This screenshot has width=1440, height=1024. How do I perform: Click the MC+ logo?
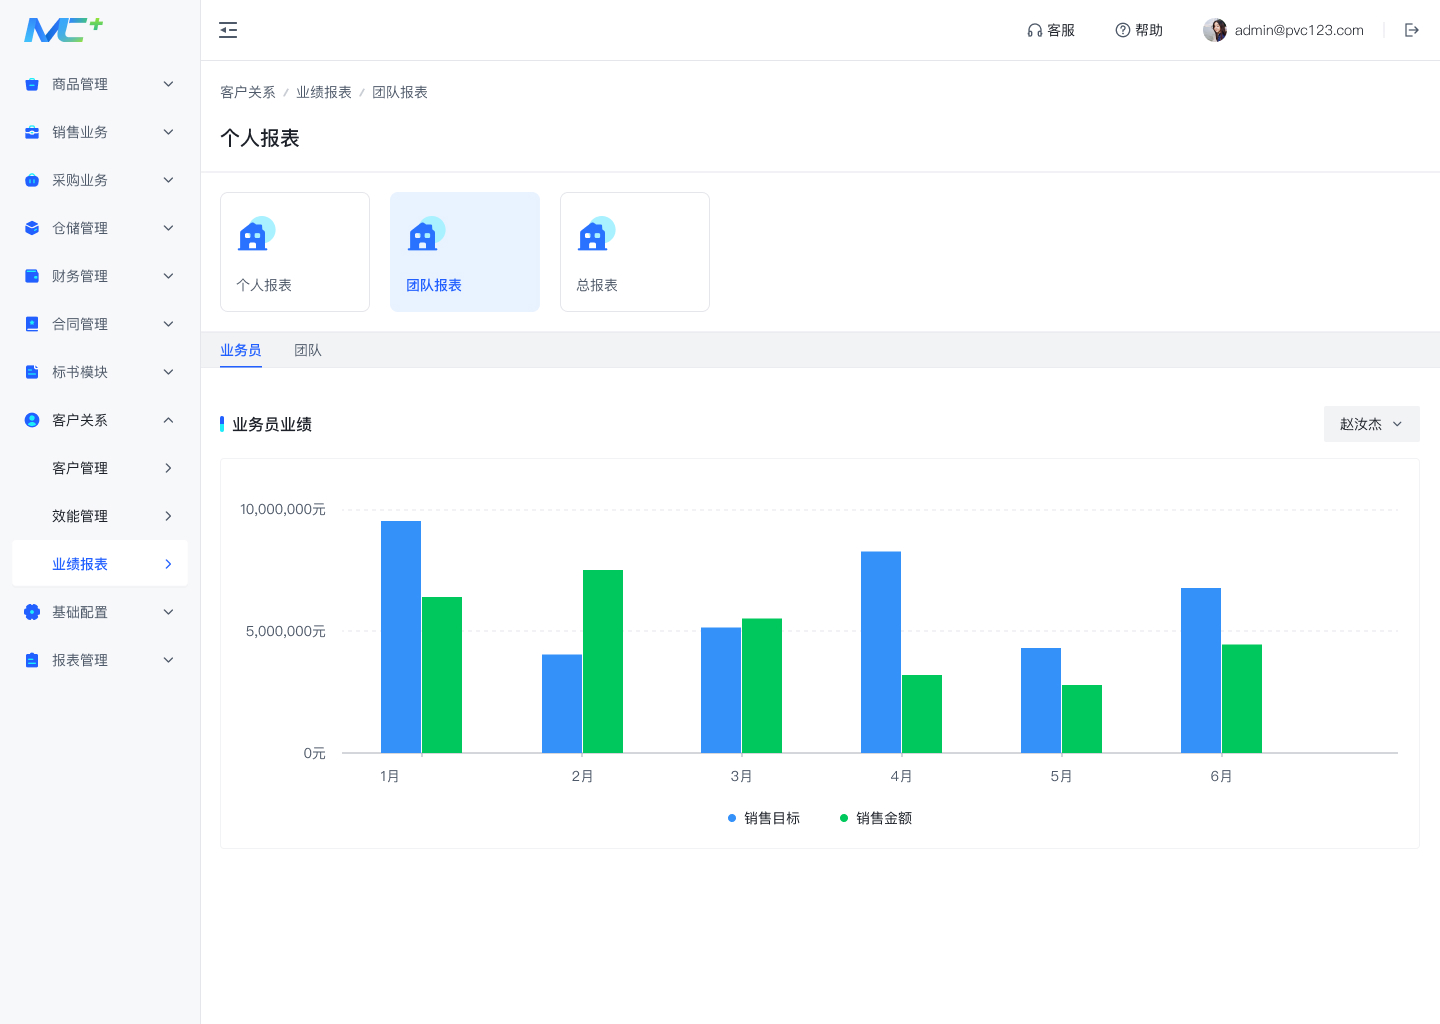click(63, 30)
